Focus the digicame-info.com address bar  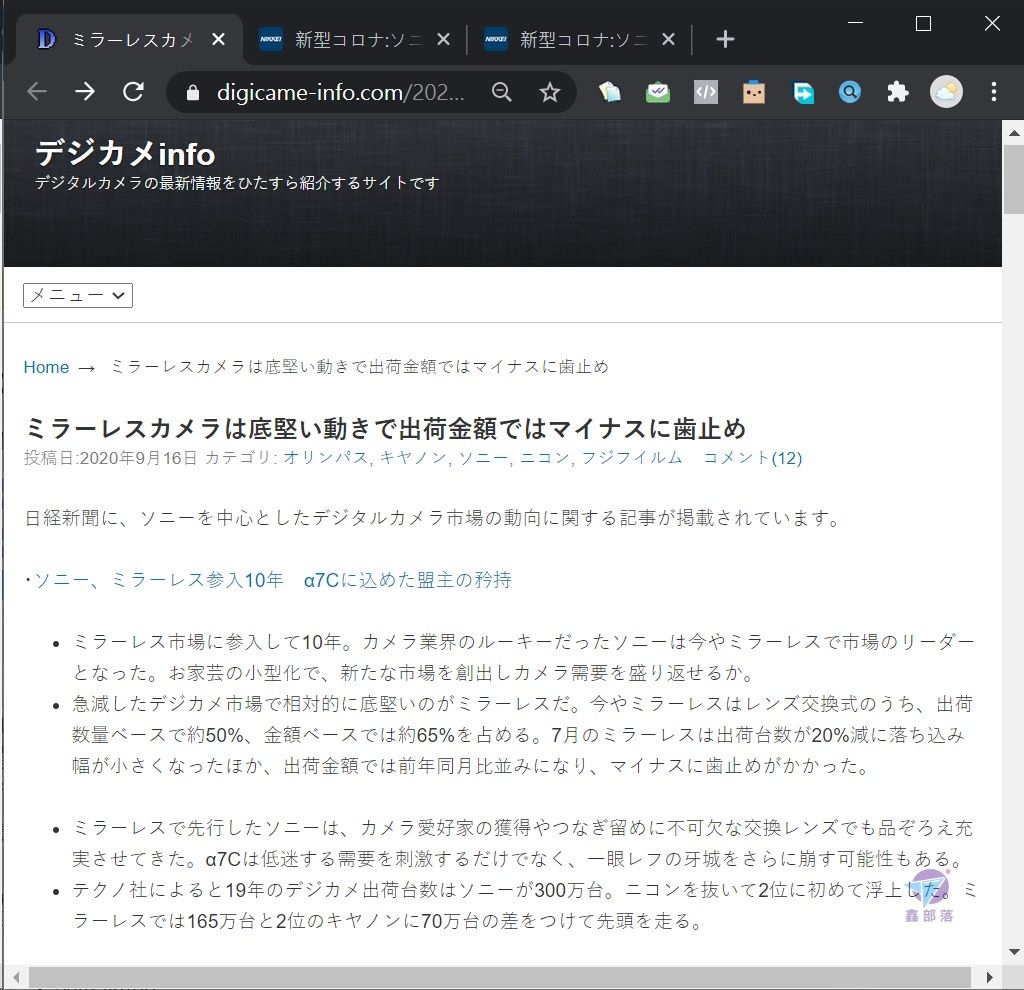coord(340,93)
